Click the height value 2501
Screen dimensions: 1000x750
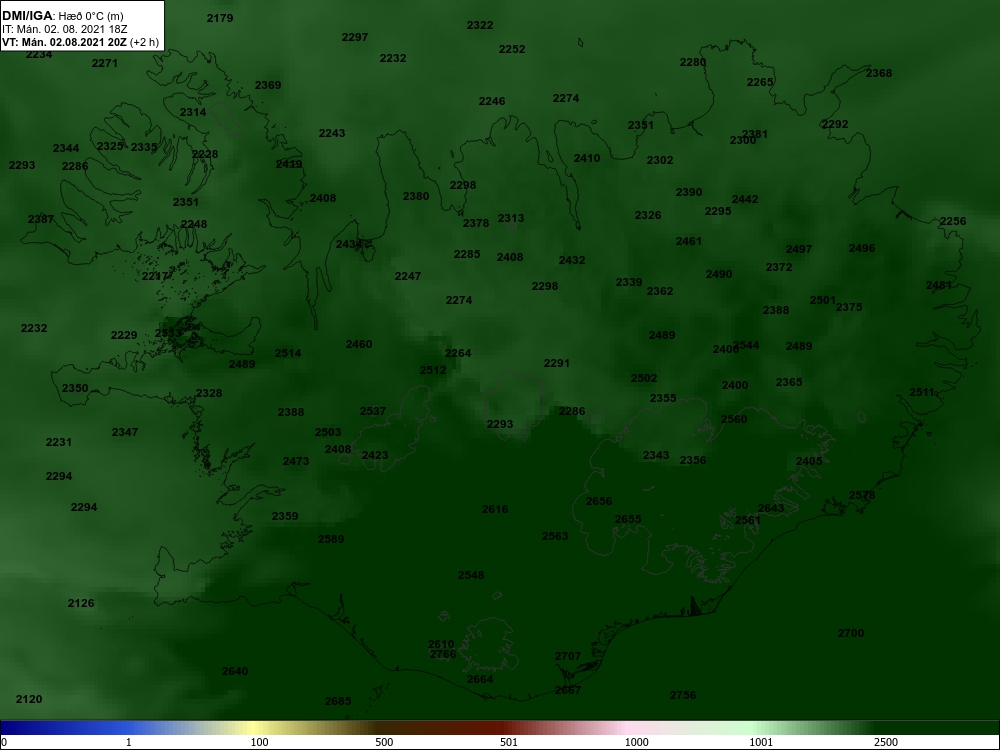(x=823, y=300)
